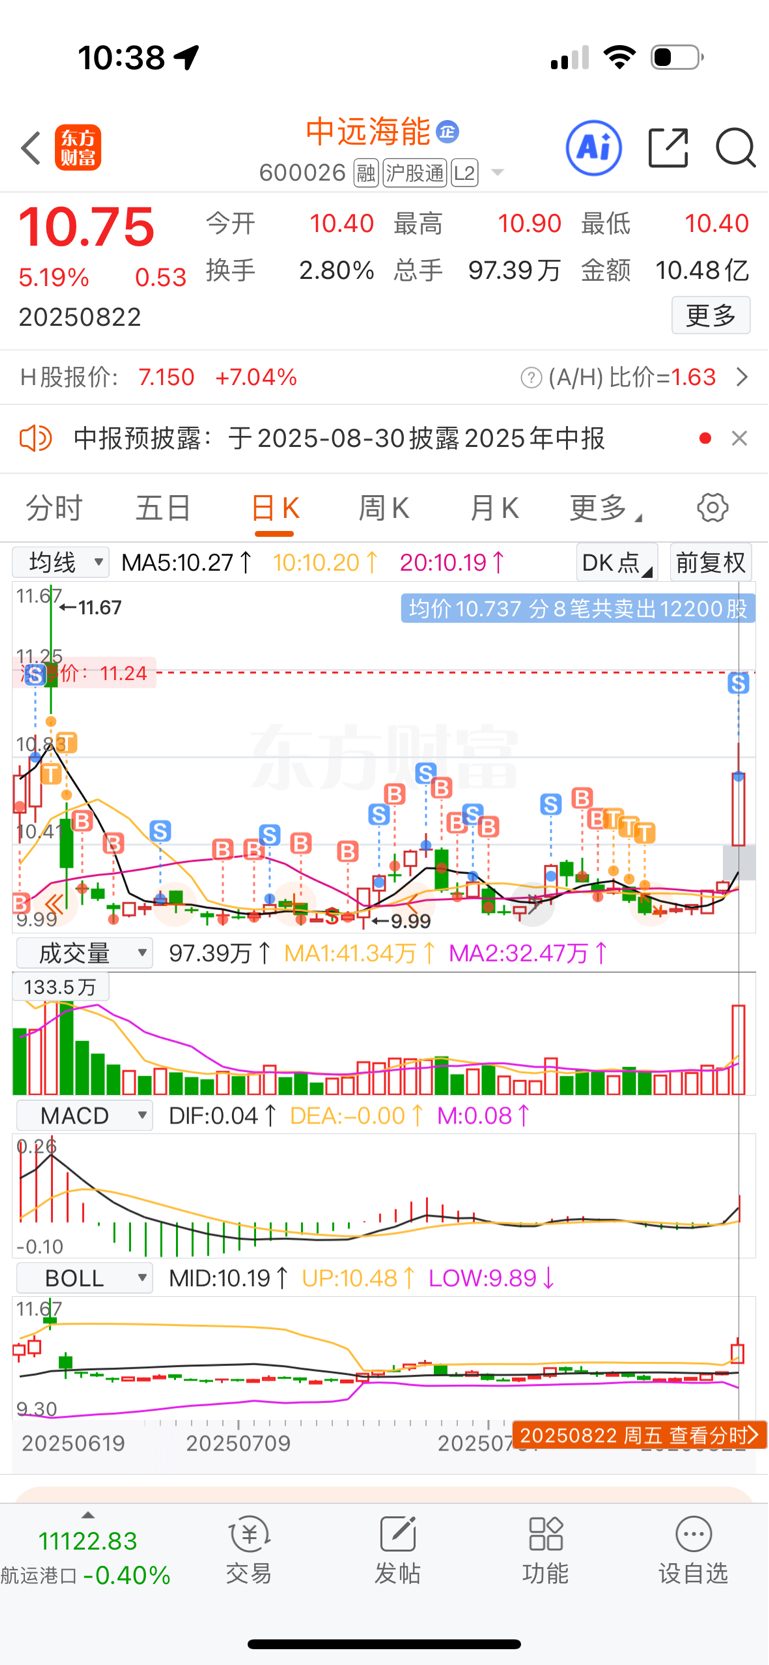Tap the MA20 value 20:10.19

pyautogui.click(x=453, y=562)
